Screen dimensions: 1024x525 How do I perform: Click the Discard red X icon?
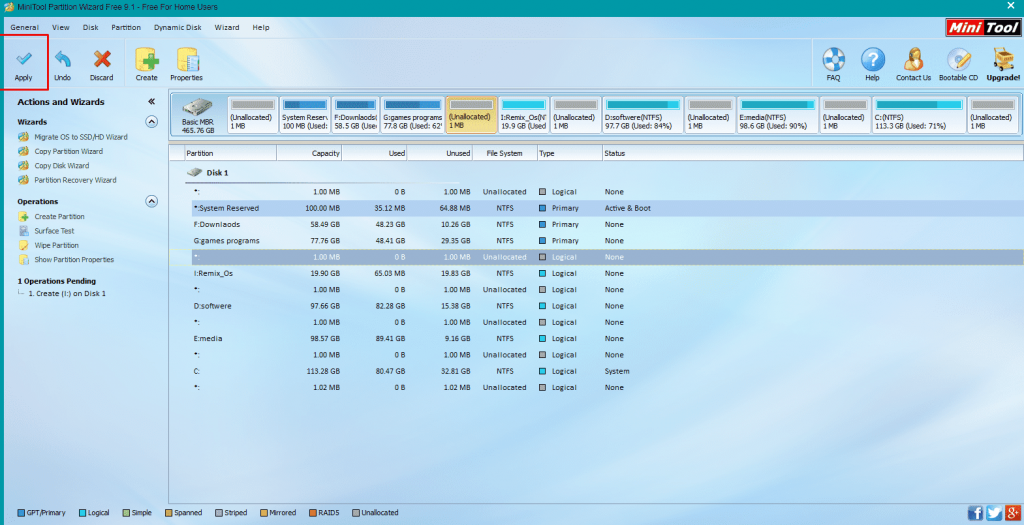click(102, 59)
